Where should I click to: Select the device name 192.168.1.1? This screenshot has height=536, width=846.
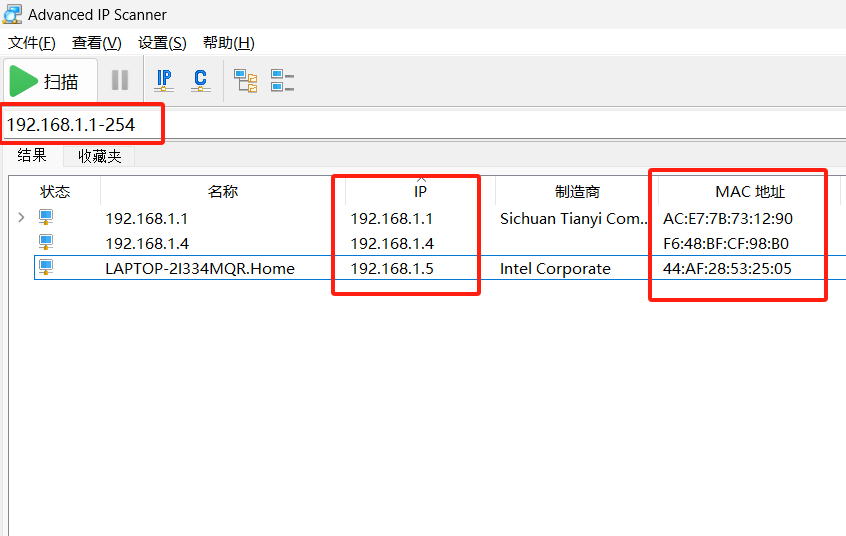coord(146,219)
